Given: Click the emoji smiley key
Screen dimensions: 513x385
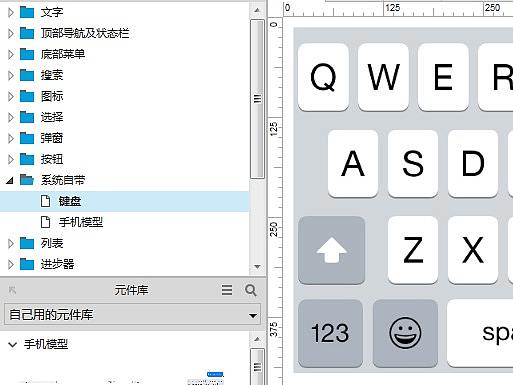Looking at the screenshot, I should click(405, 333).
